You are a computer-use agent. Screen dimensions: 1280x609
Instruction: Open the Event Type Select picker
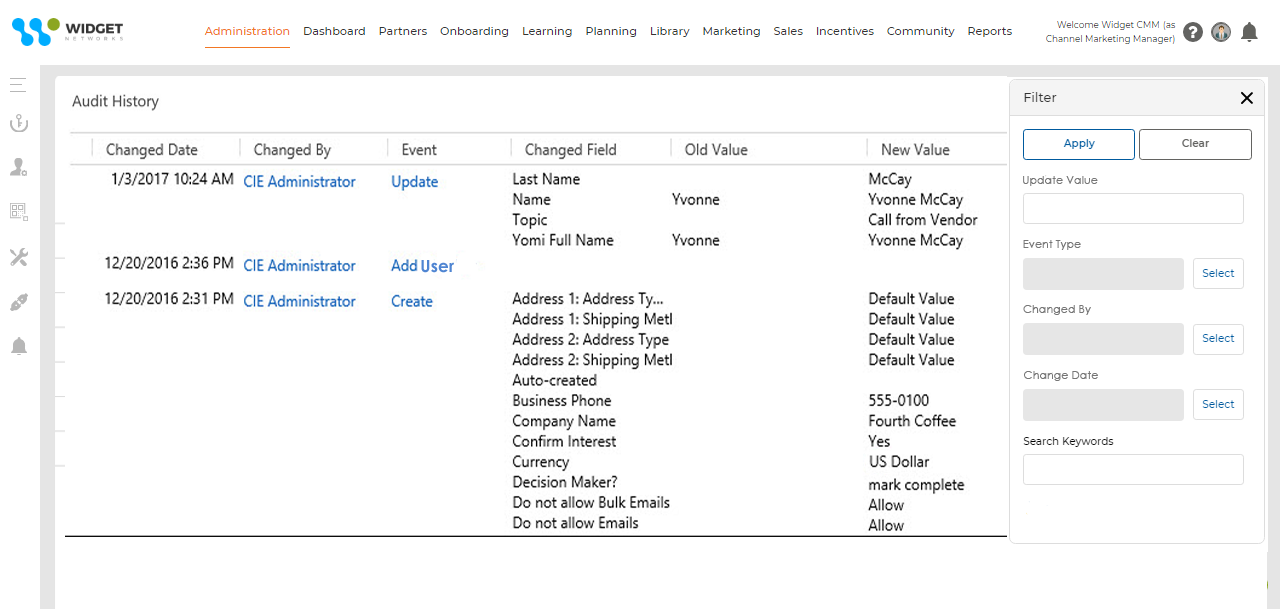click(x=1217, y=273)
